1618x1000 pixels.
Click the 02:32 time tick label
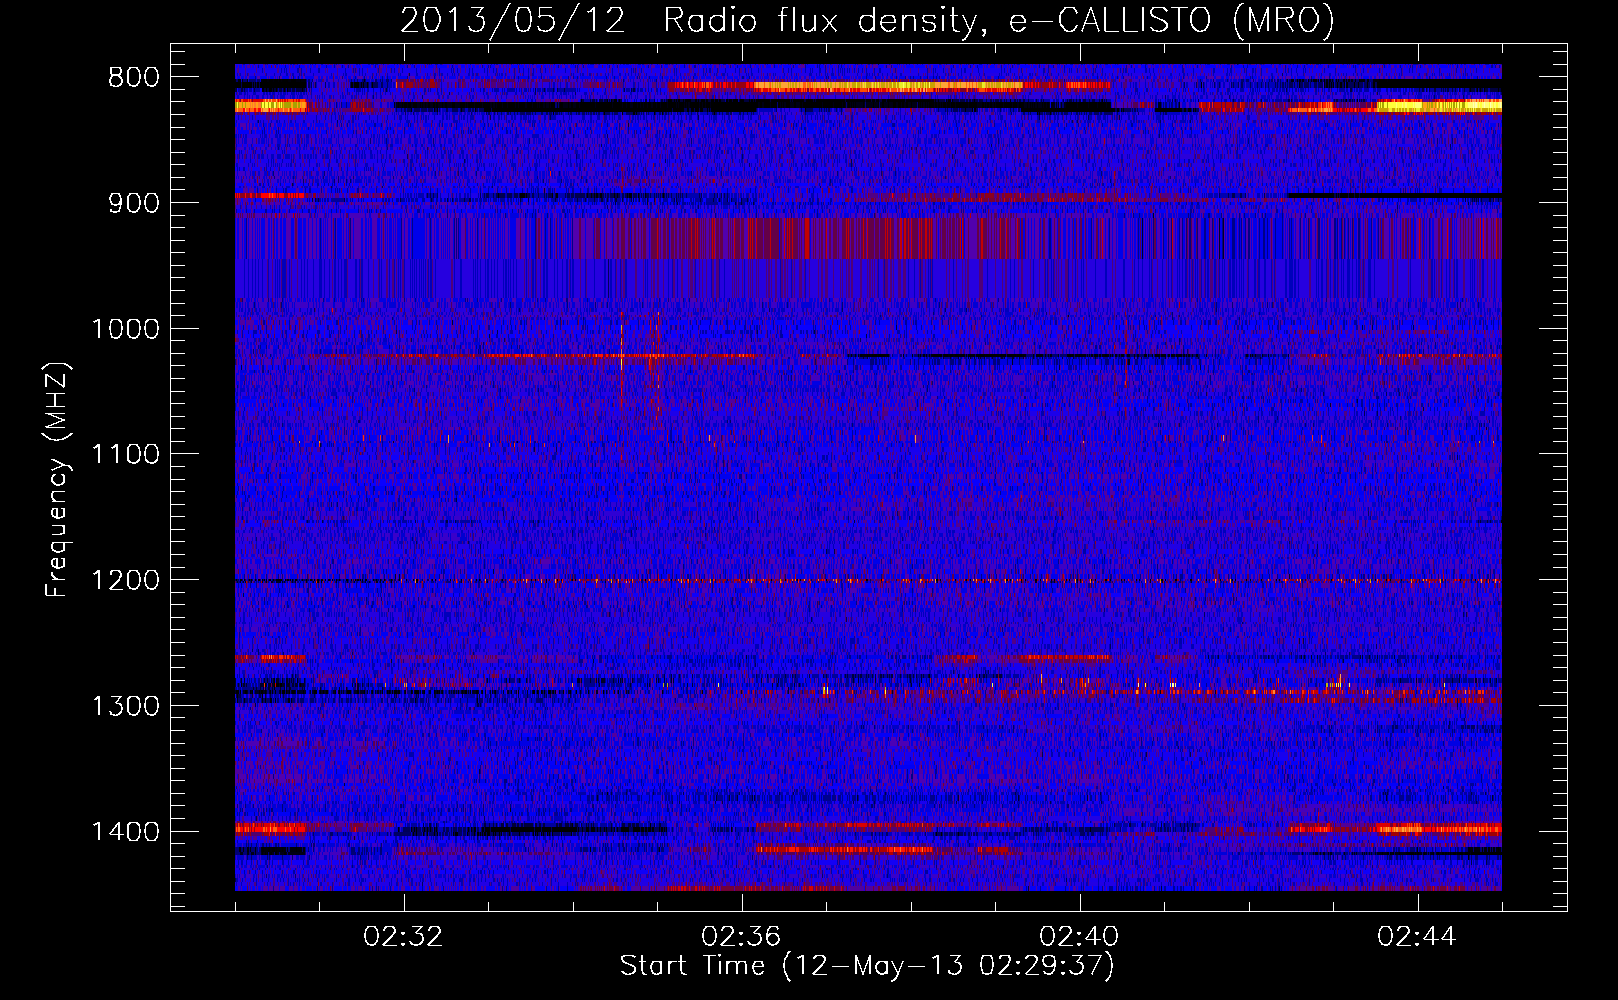click(403, 937)
